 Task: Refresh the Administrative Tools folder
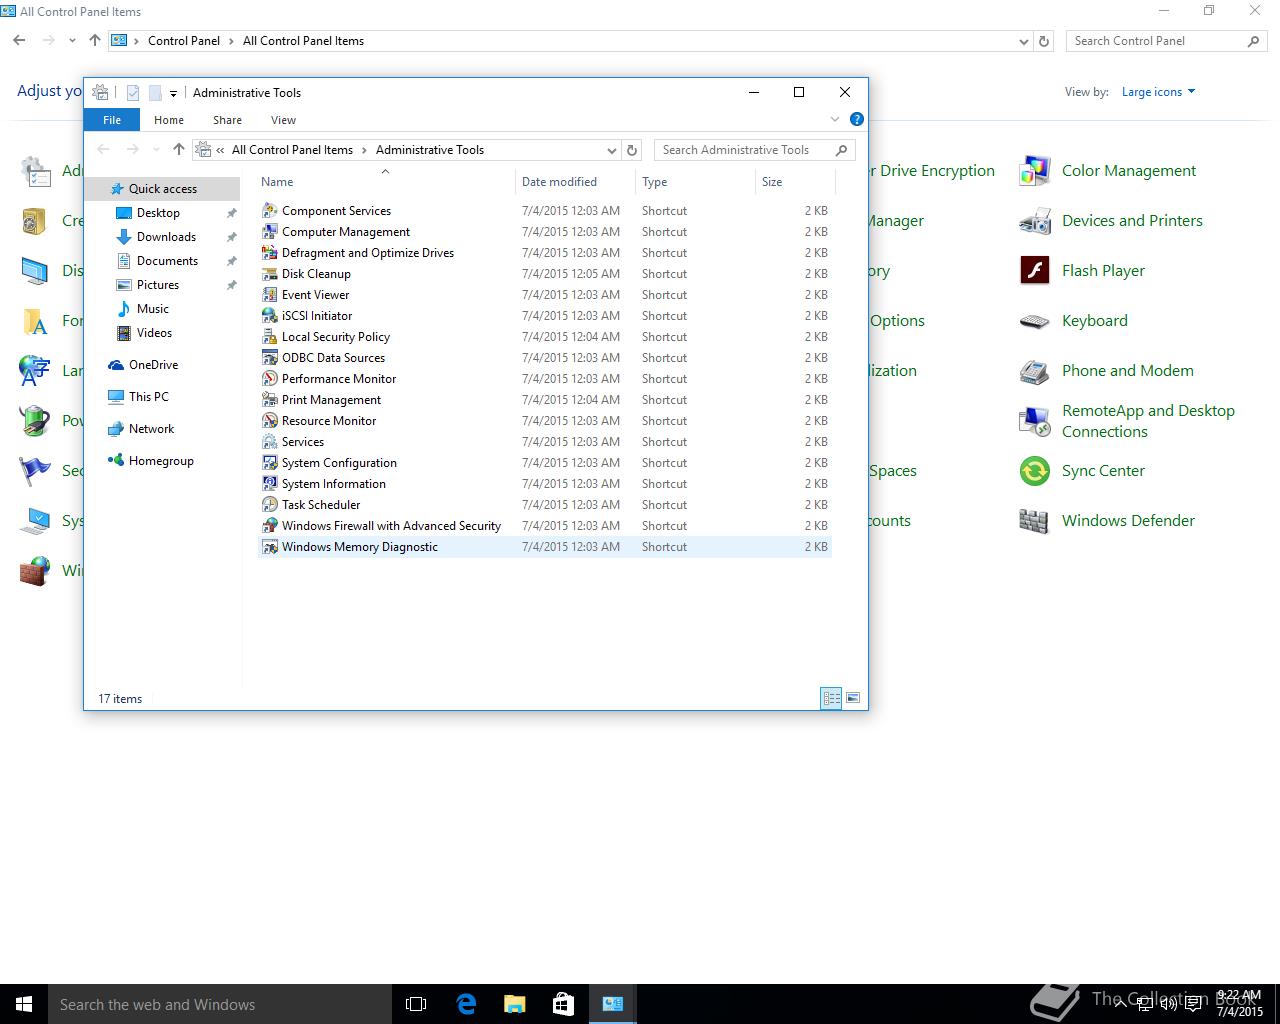[632, 150]
